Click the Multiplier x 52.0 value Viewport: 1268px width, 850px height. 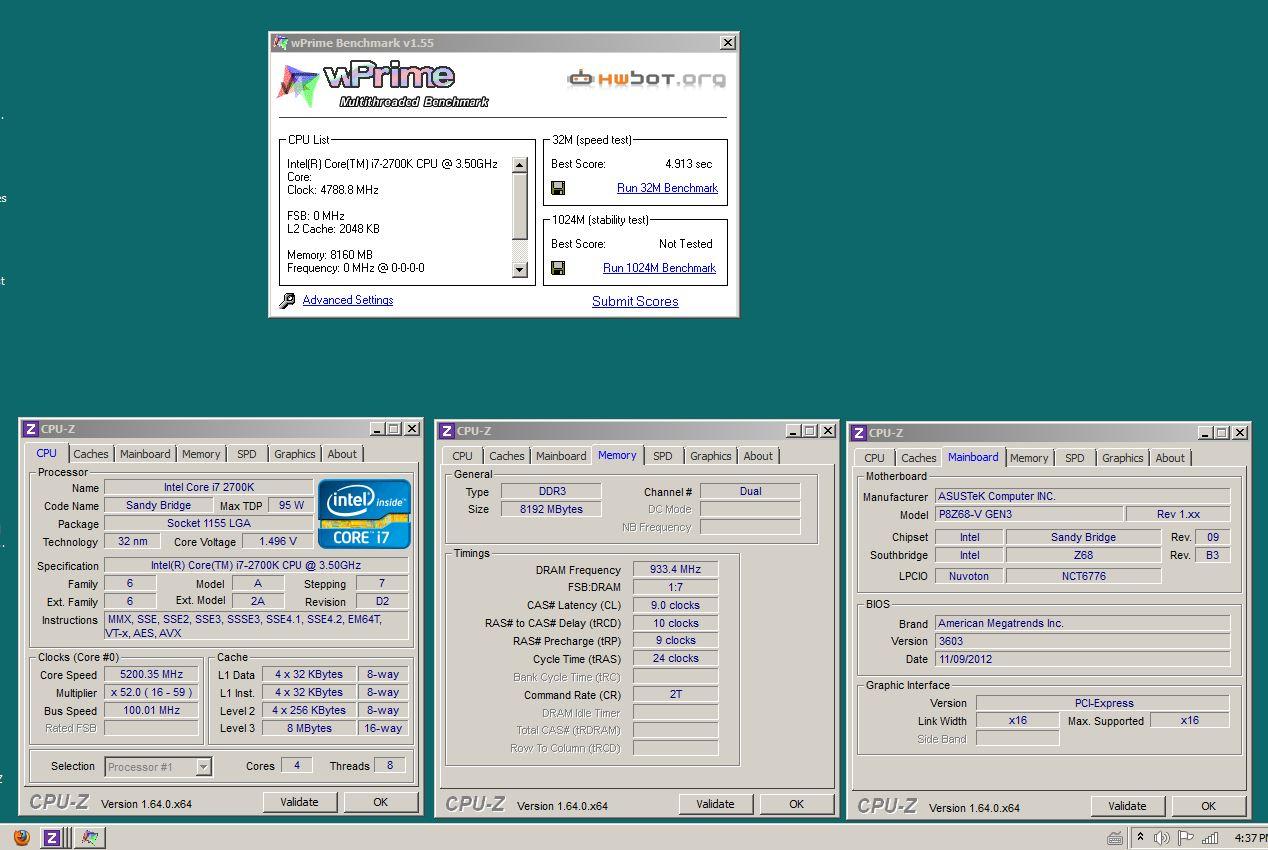(151, 693)
